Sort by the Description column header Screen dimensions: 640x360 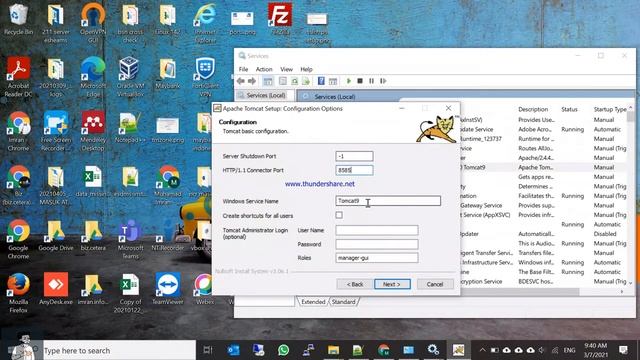click(x=533, y=109)
